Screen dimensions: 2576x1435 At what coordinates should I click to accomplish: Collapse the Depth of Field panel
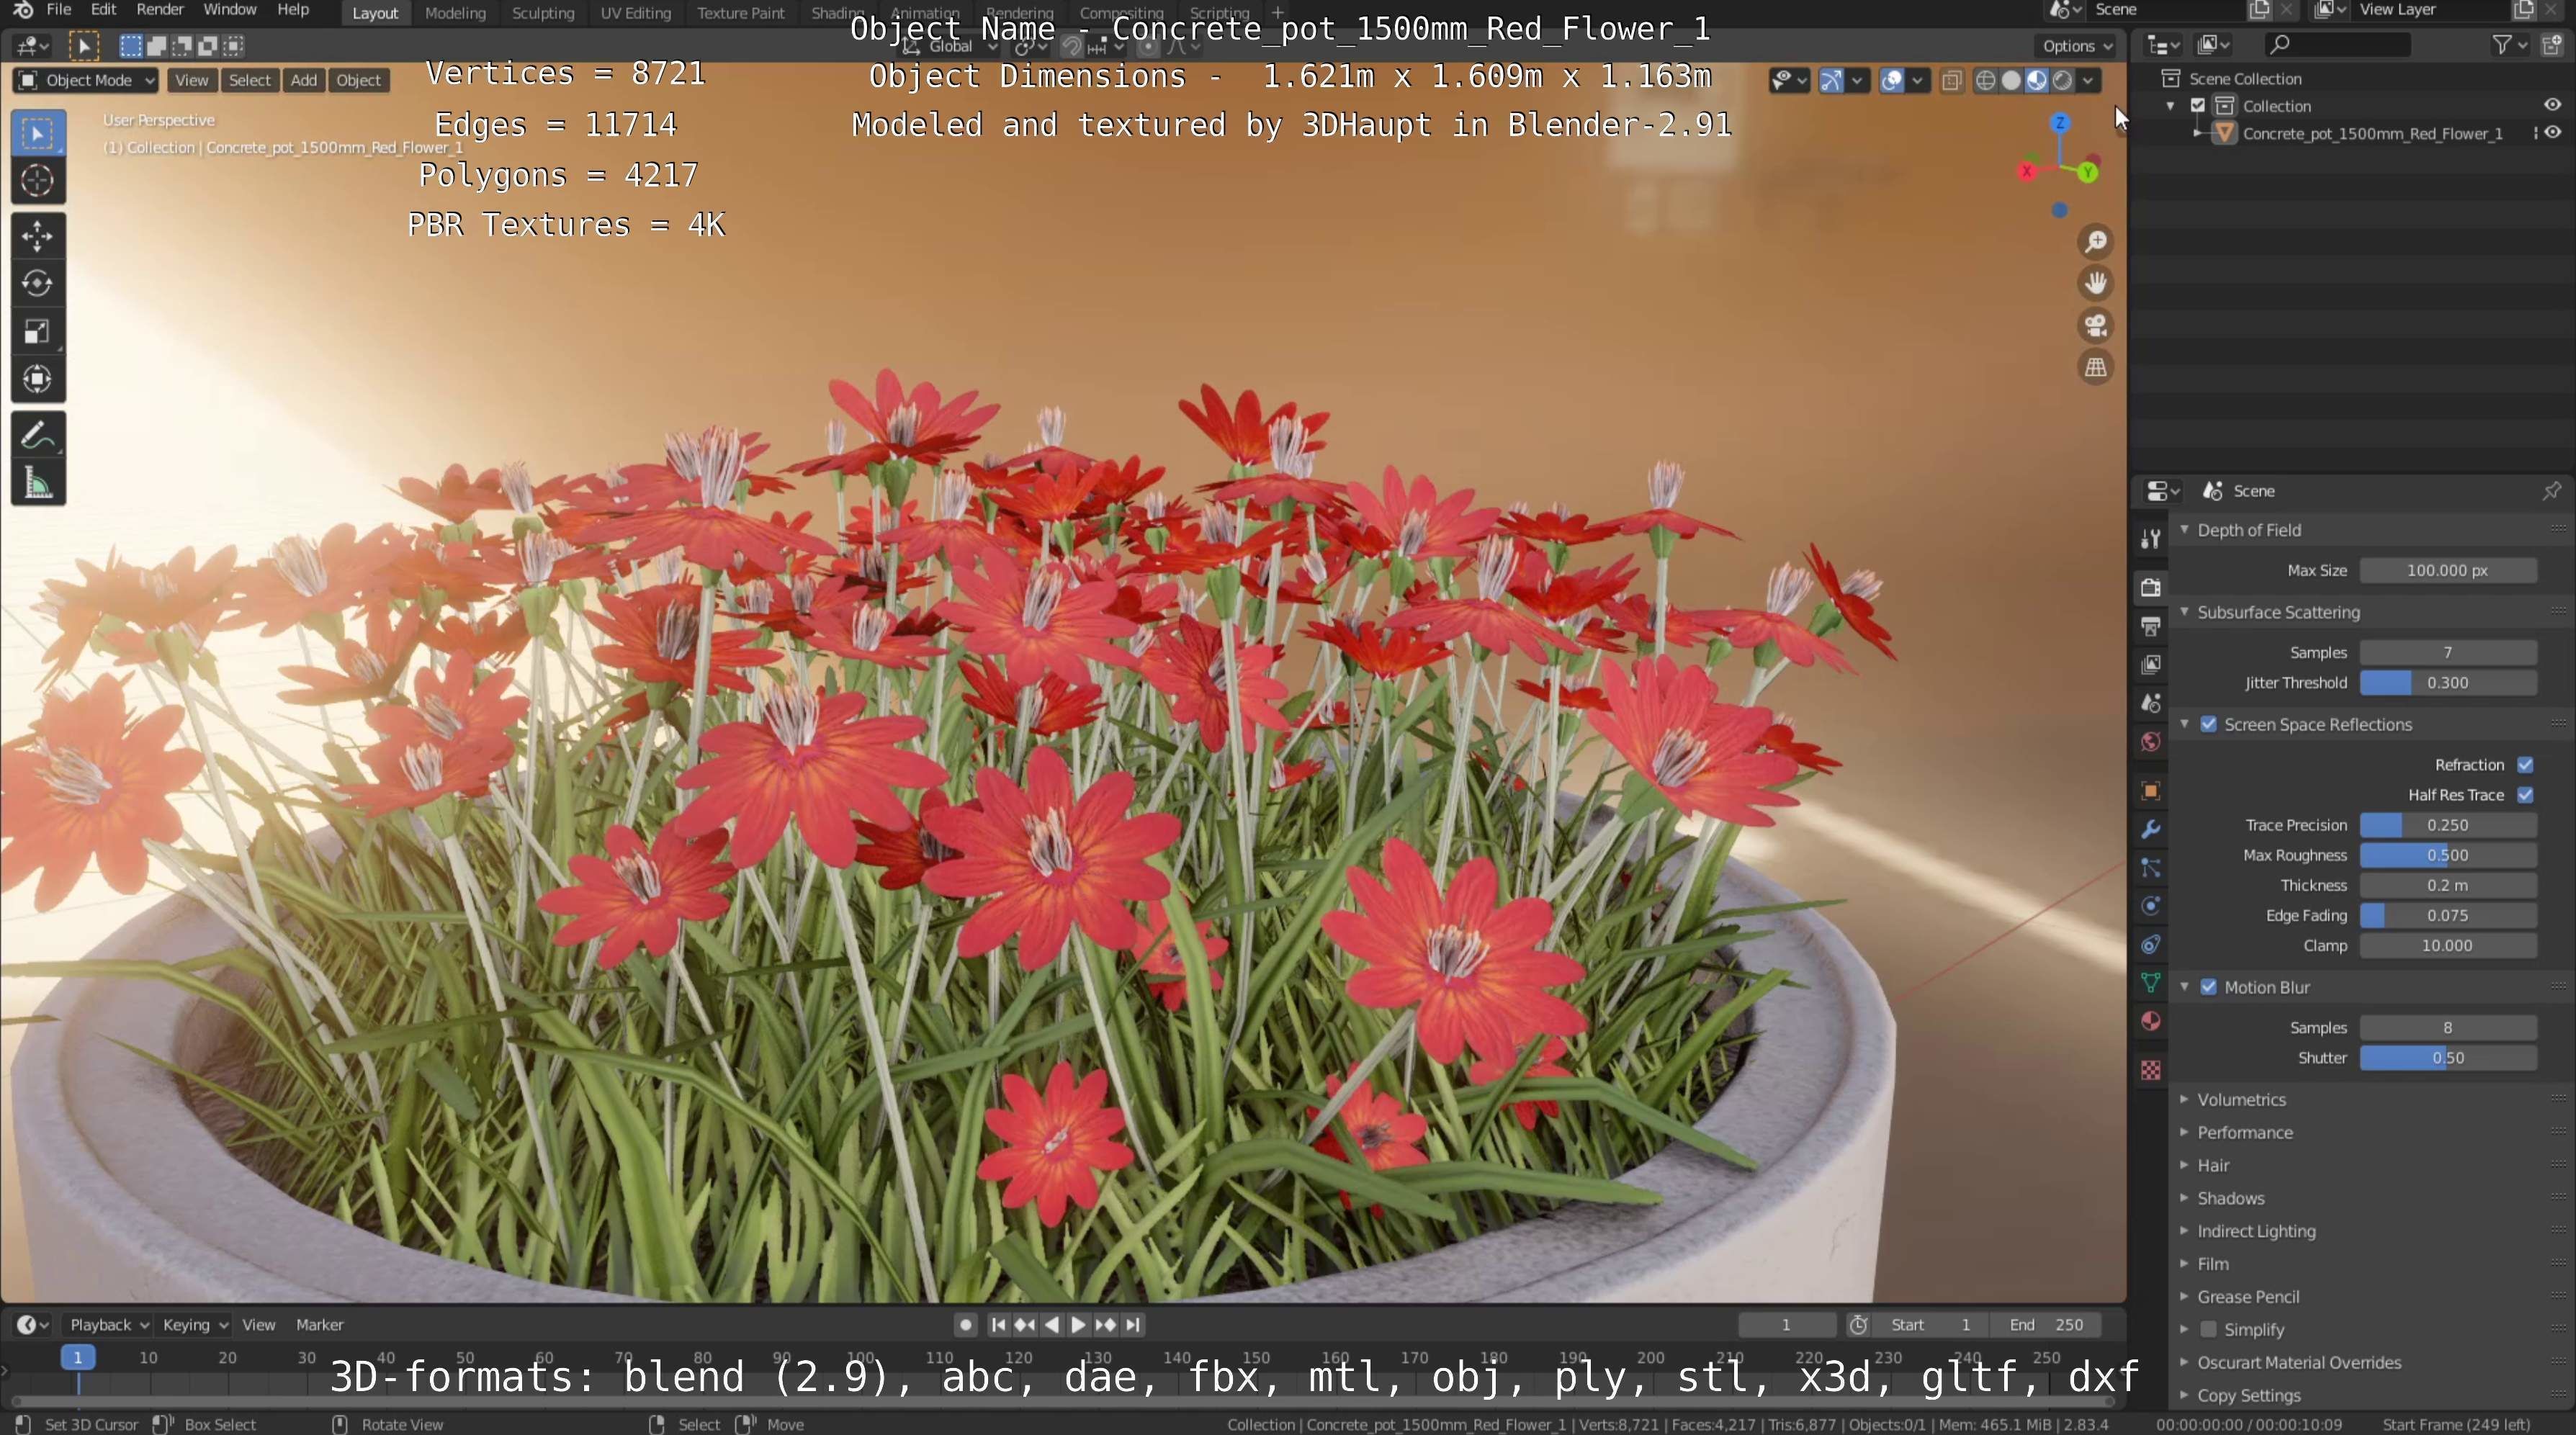(x=2248, y=530)
